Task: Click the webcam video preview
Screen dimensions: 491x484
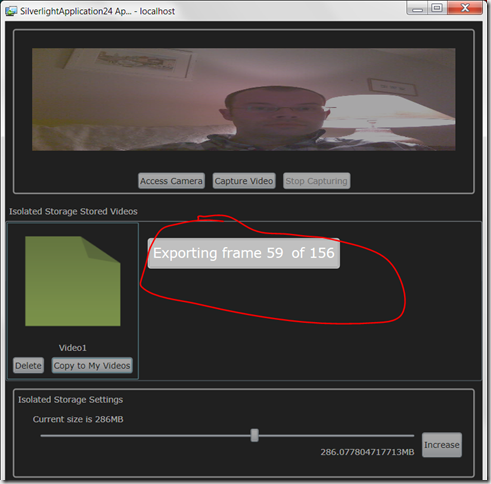Action: coord(244,99)
